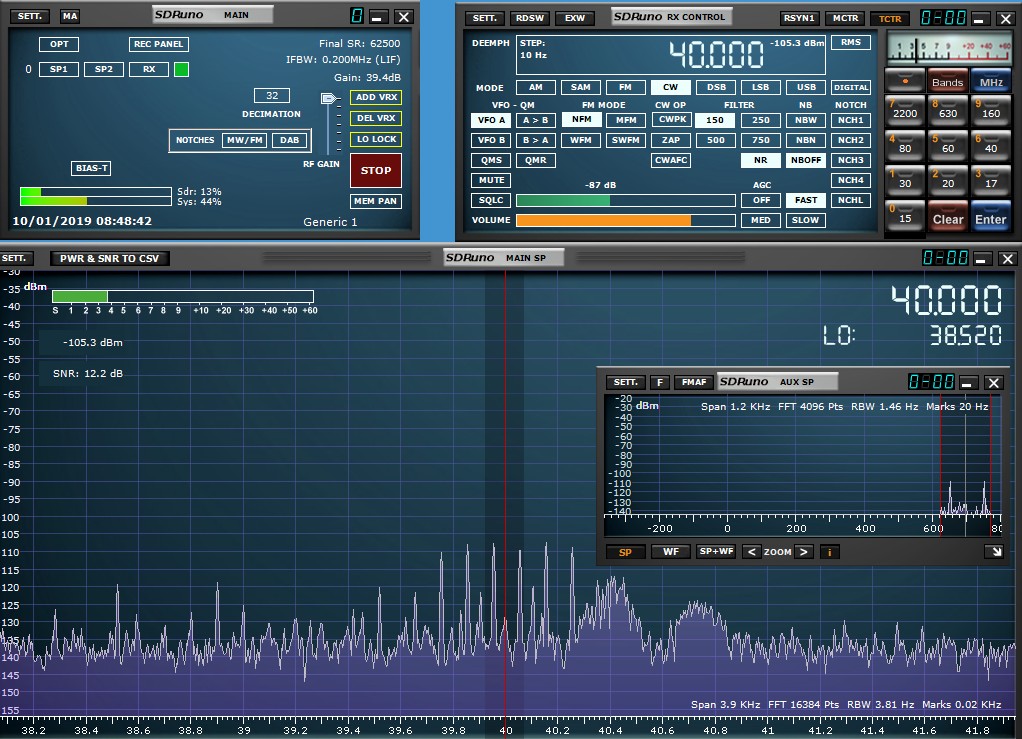
Task: Enable NCH1 notch filter
Action: [851, 120]
